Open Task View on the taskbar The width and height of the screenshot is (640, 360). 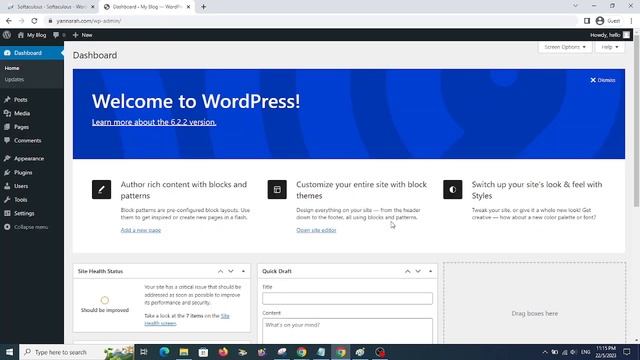click(144, 352)
